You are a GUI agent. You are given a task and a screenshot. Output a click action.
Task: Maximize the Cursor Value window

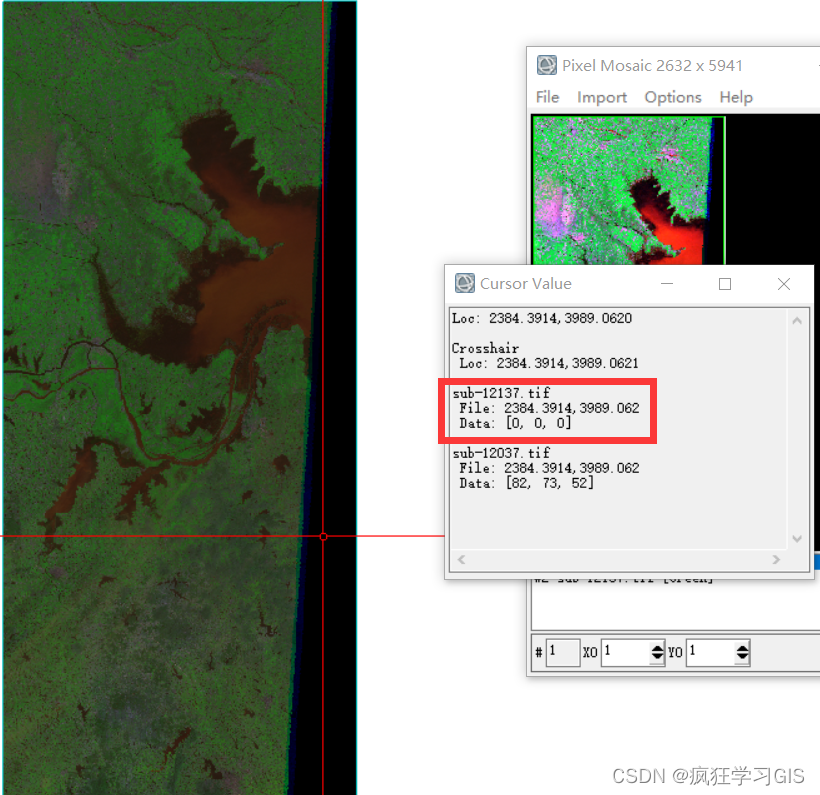point(725,283)
